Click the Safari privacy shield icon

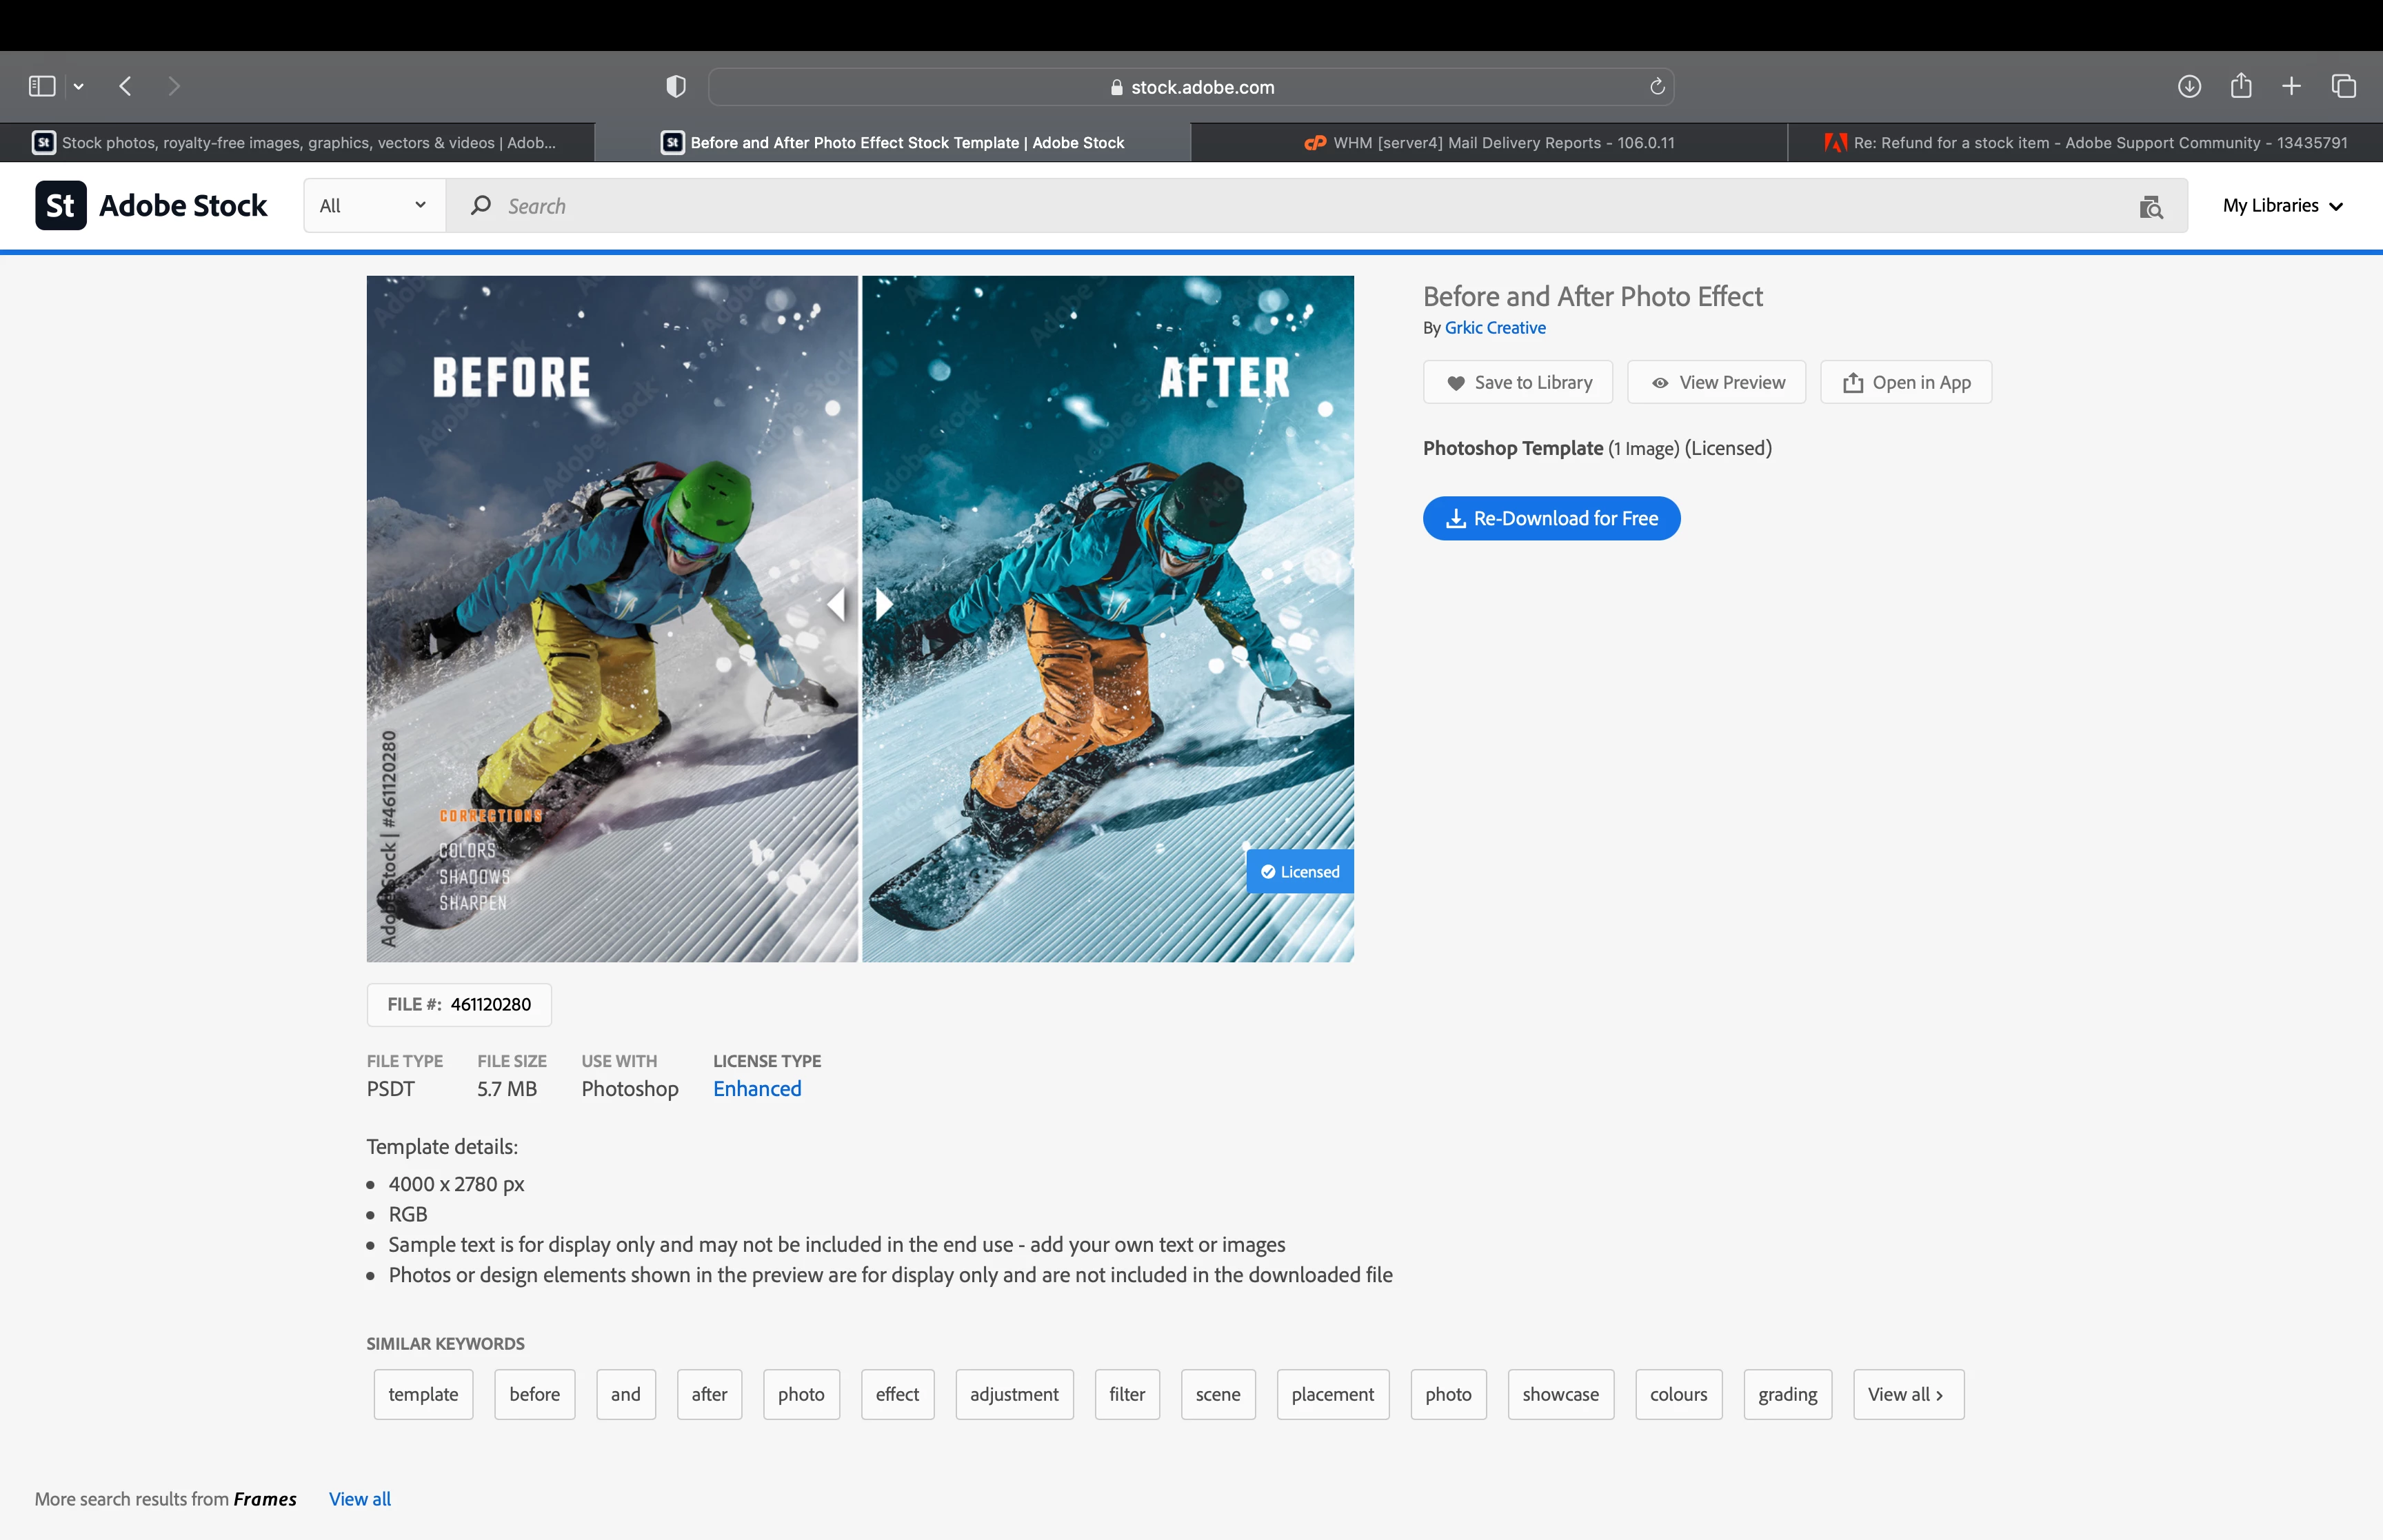pyautogui.click(x=676, y=86)
